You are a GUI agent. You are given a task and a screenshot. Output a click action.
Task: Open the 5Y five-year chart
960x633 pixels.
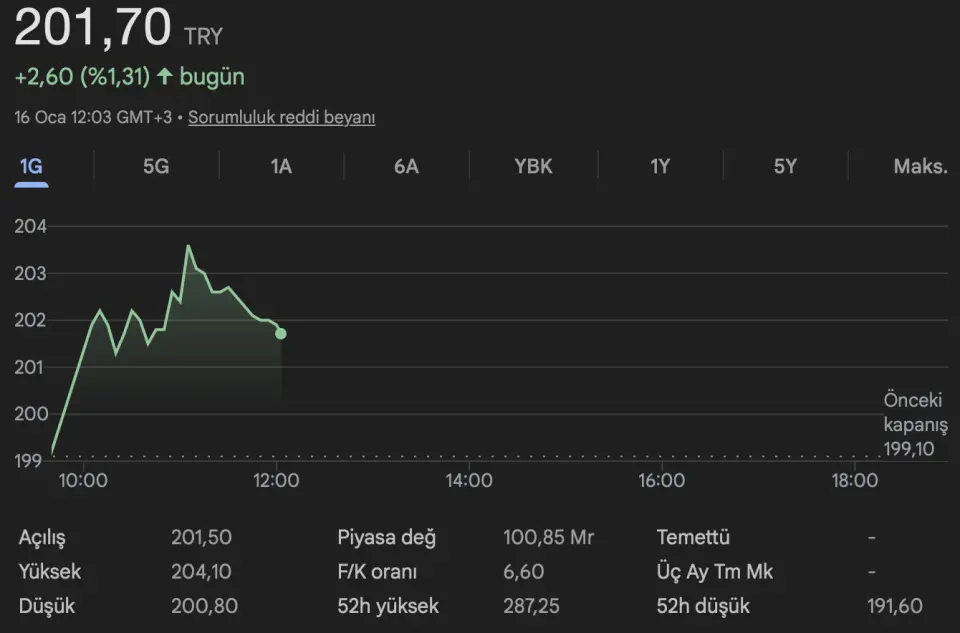click(x=785, y=166)
